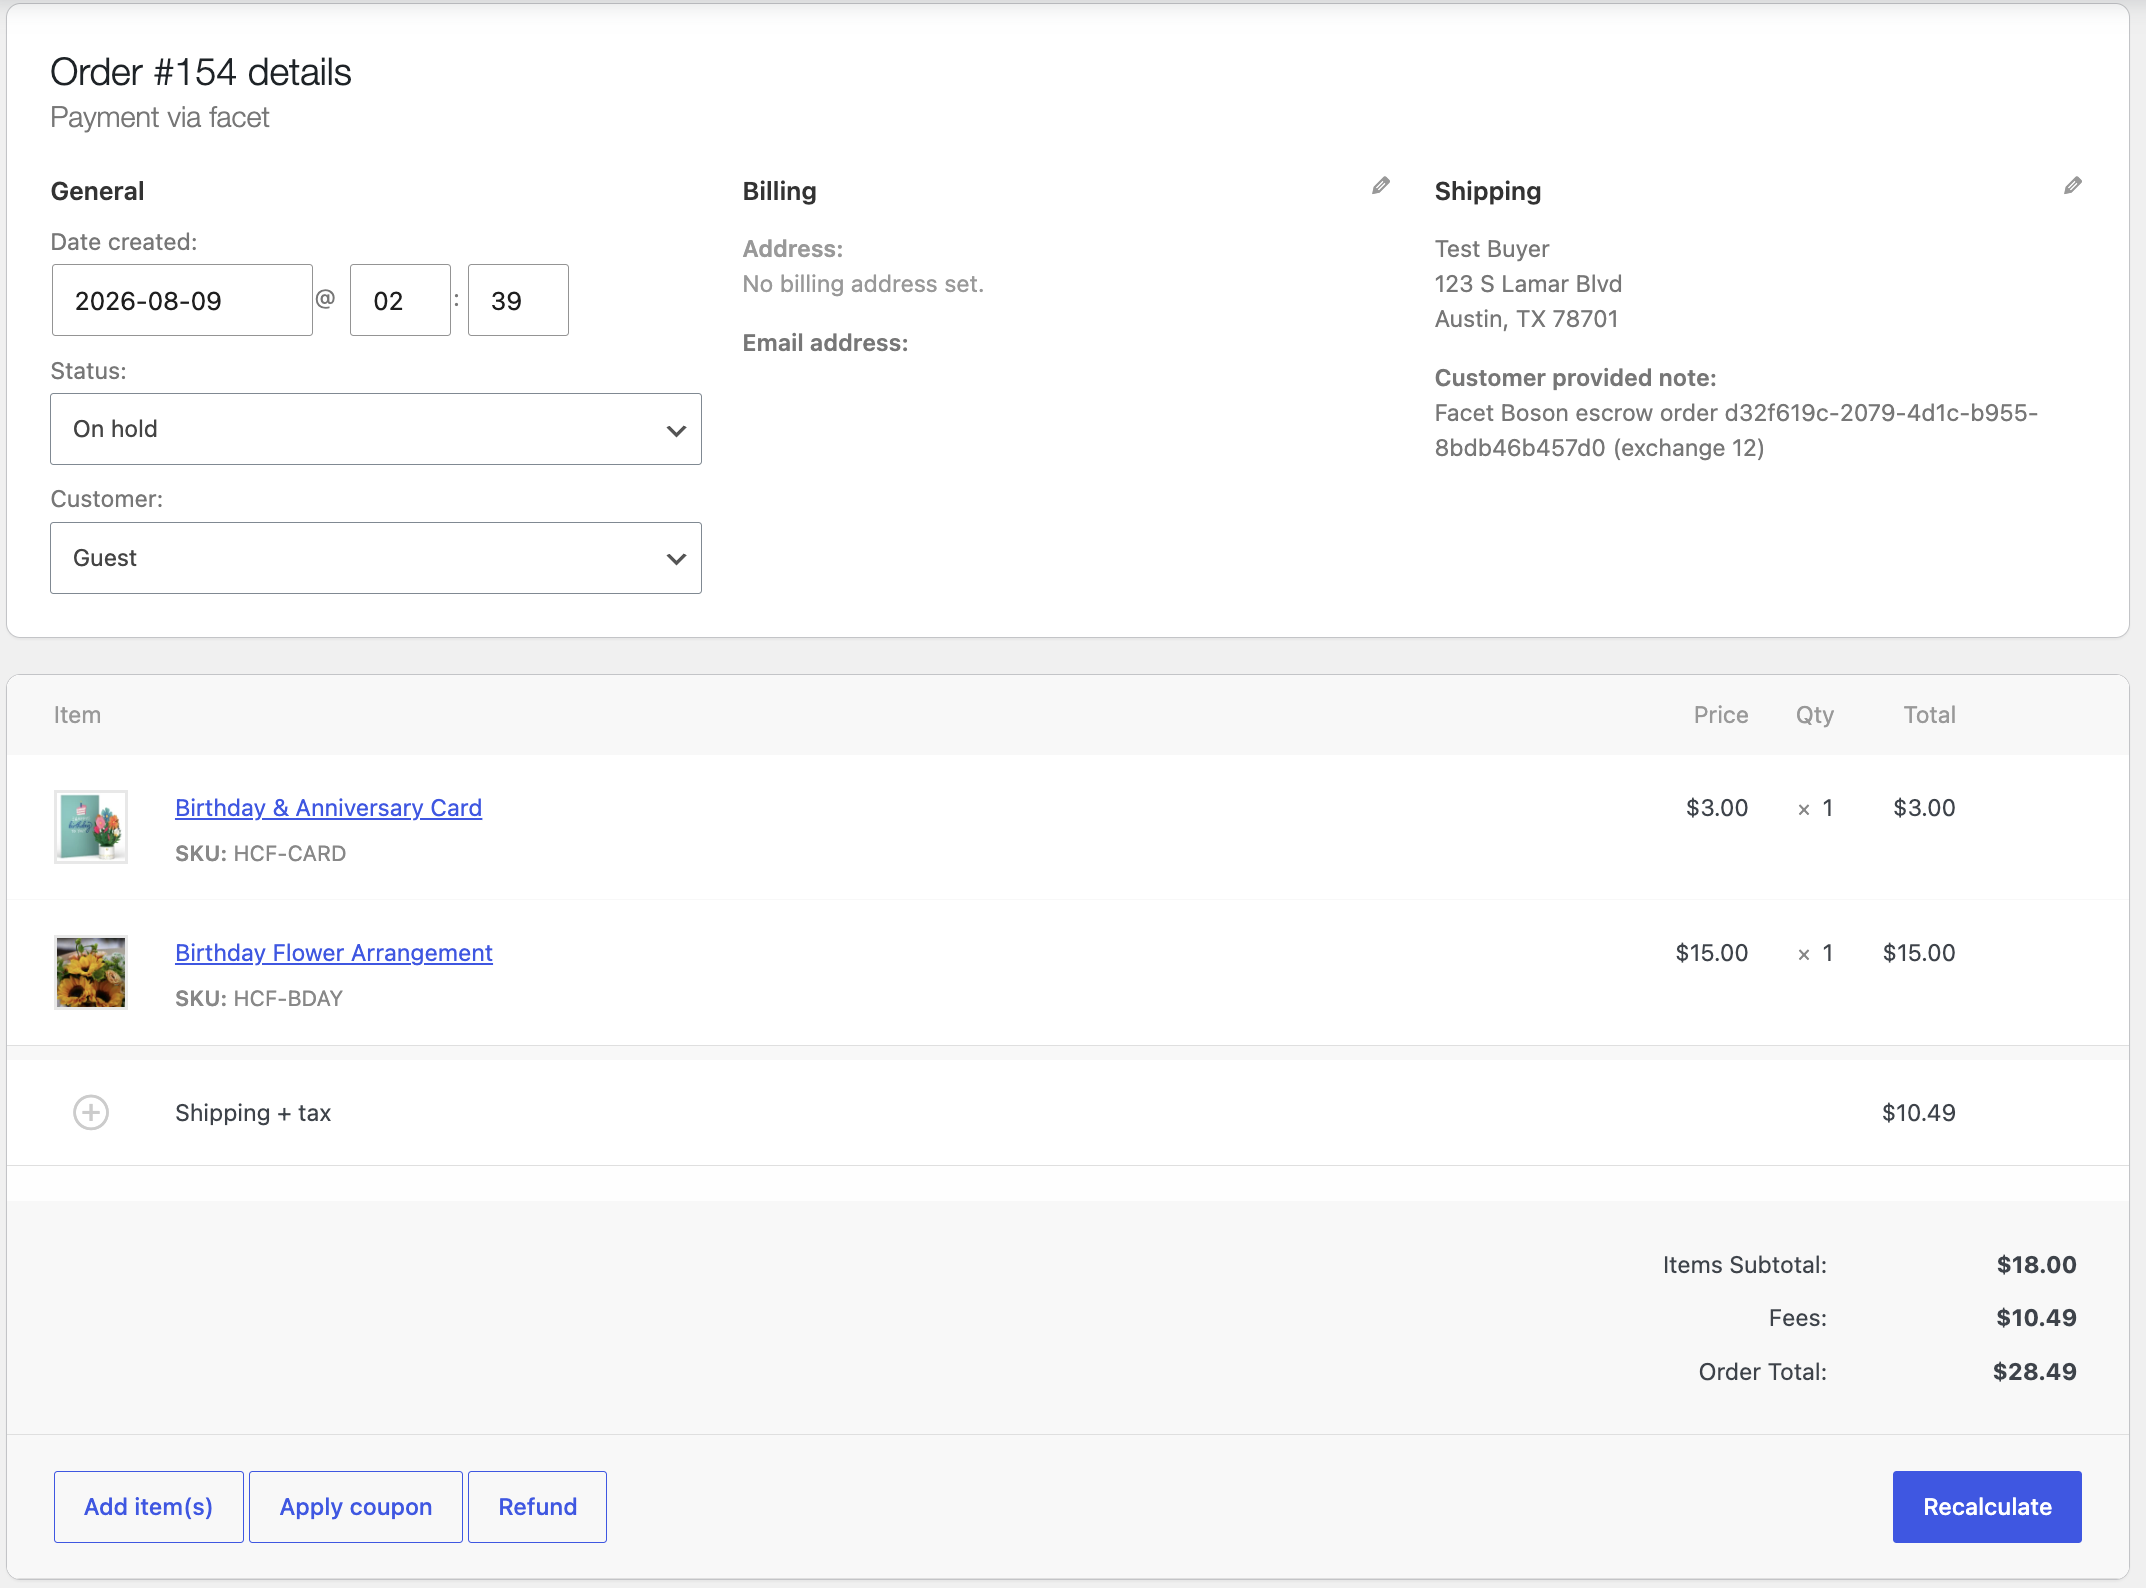Click the Price column header

click(x=1721, y=715)
